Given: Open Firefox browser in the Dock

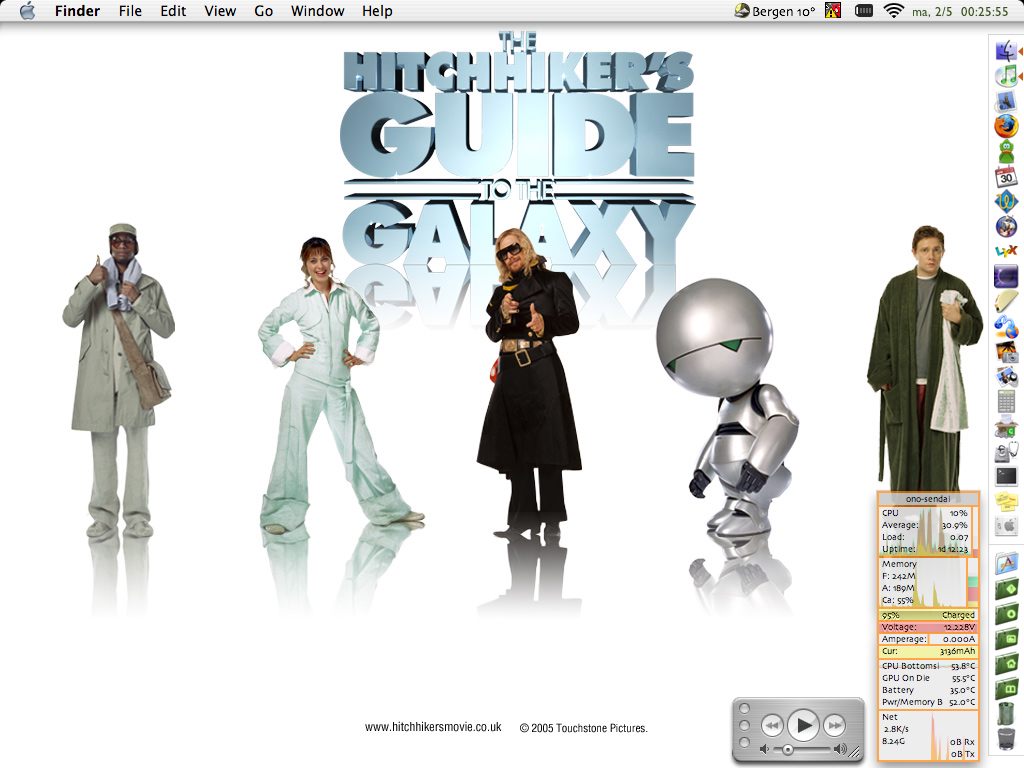Looking at the screenshot, I should pyautogui.click(x=1006, y=125).
